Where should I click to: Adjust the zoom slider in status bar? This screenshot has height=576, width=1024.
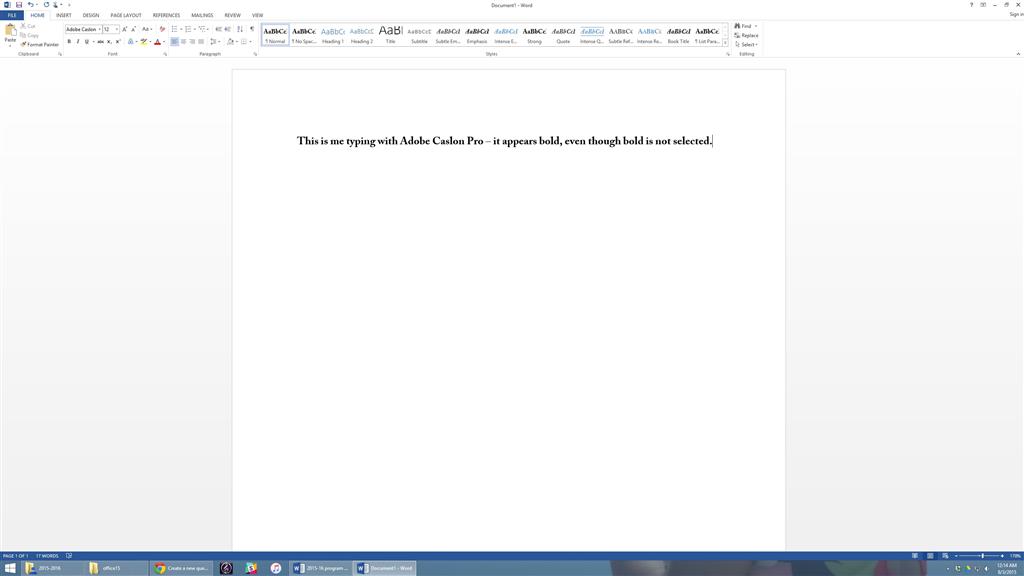[982, 556]
